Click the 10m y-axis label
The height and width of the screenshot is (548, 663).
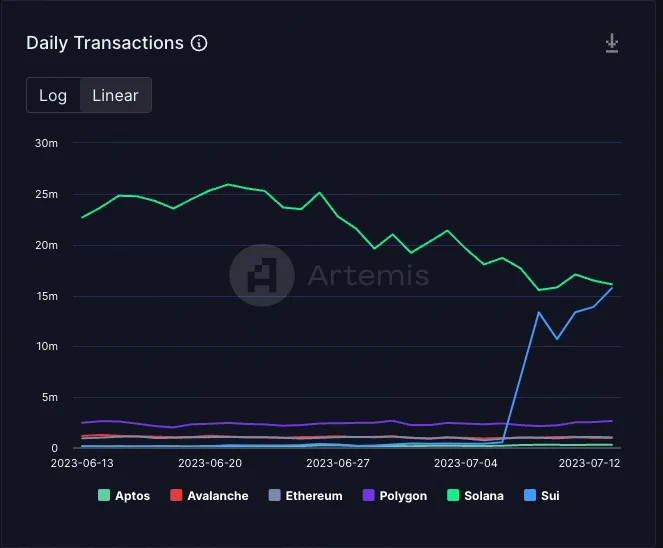pos(47,346)
